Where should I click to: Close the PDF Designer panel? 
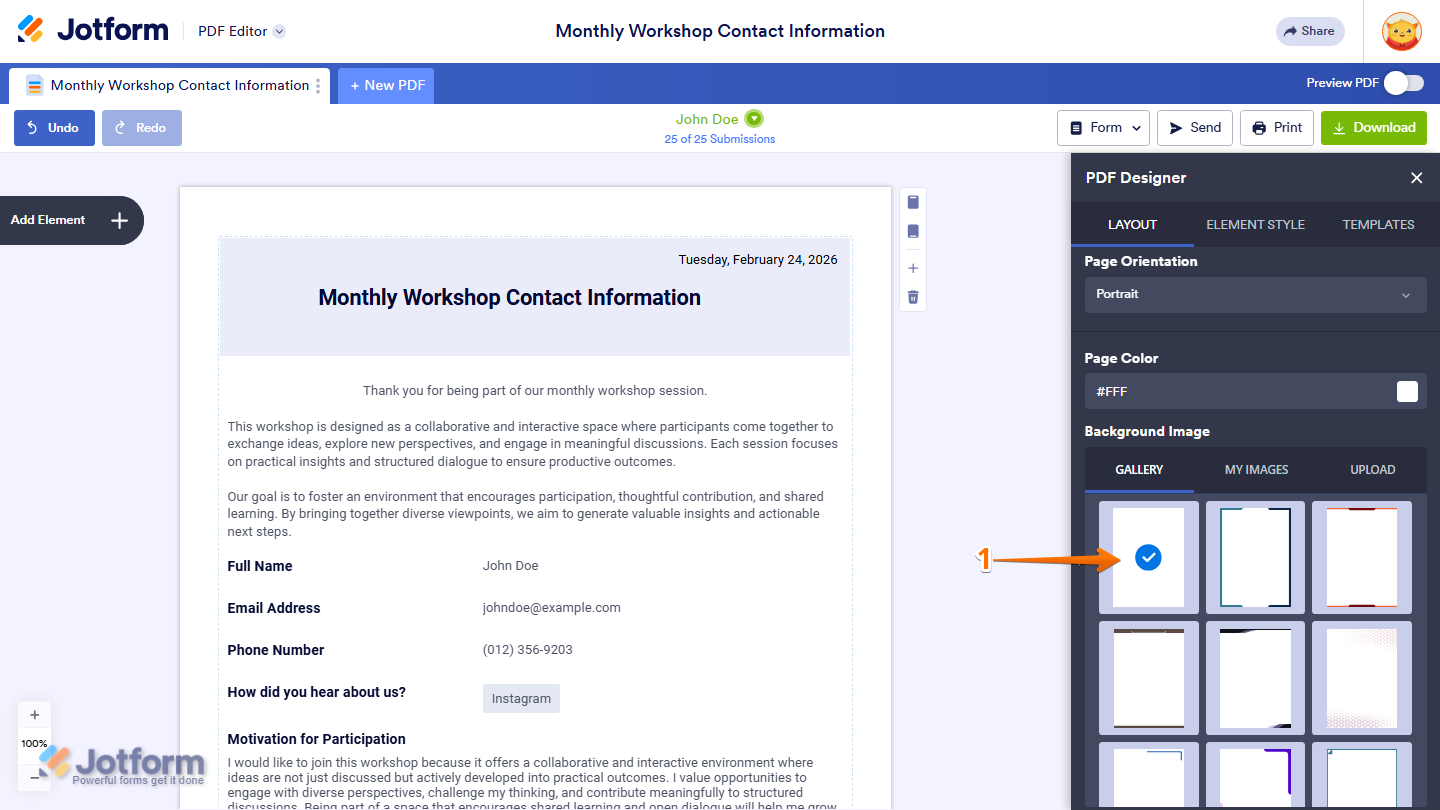coord(1416,178)
